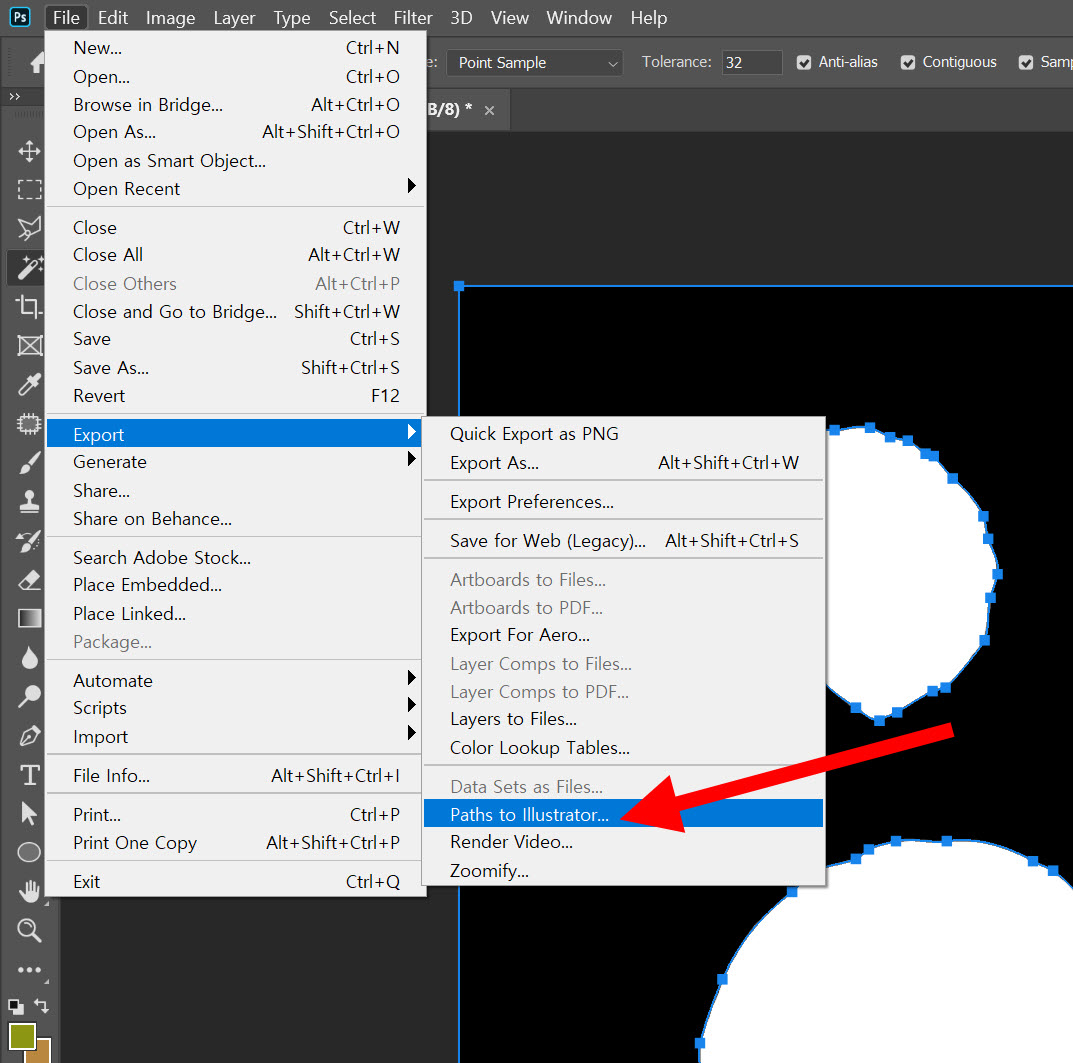Click the Photoshop Ps logo icon
Image resolution: width=1073 pixels, height=1063 pixels.
pos(20,16)
